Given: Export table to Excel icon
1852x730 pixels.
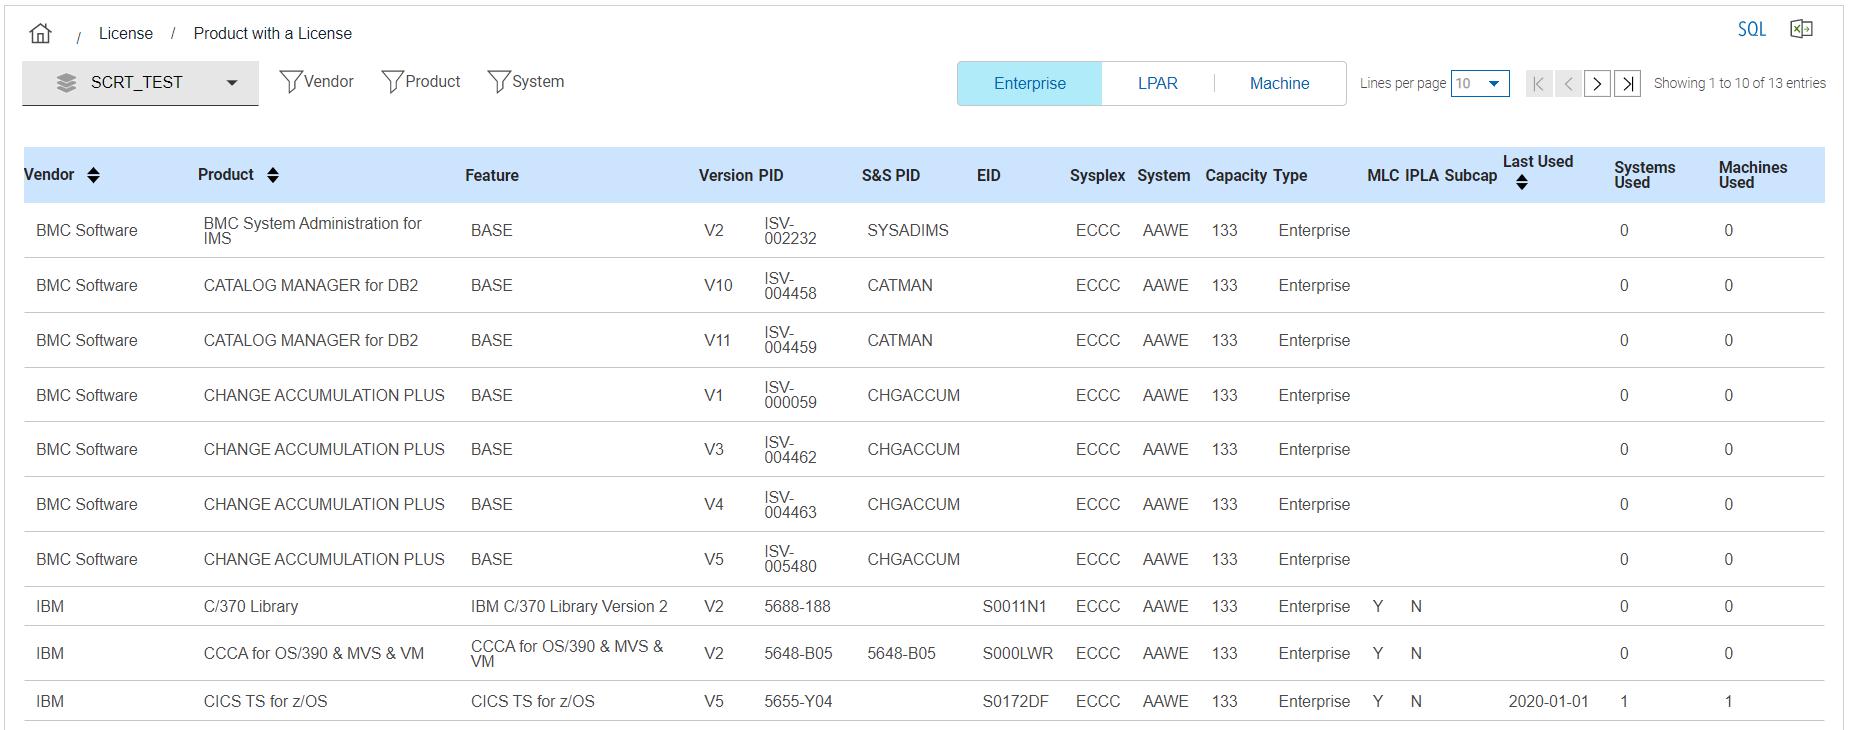Looking at the screenshot, I should pos(1801,29).
